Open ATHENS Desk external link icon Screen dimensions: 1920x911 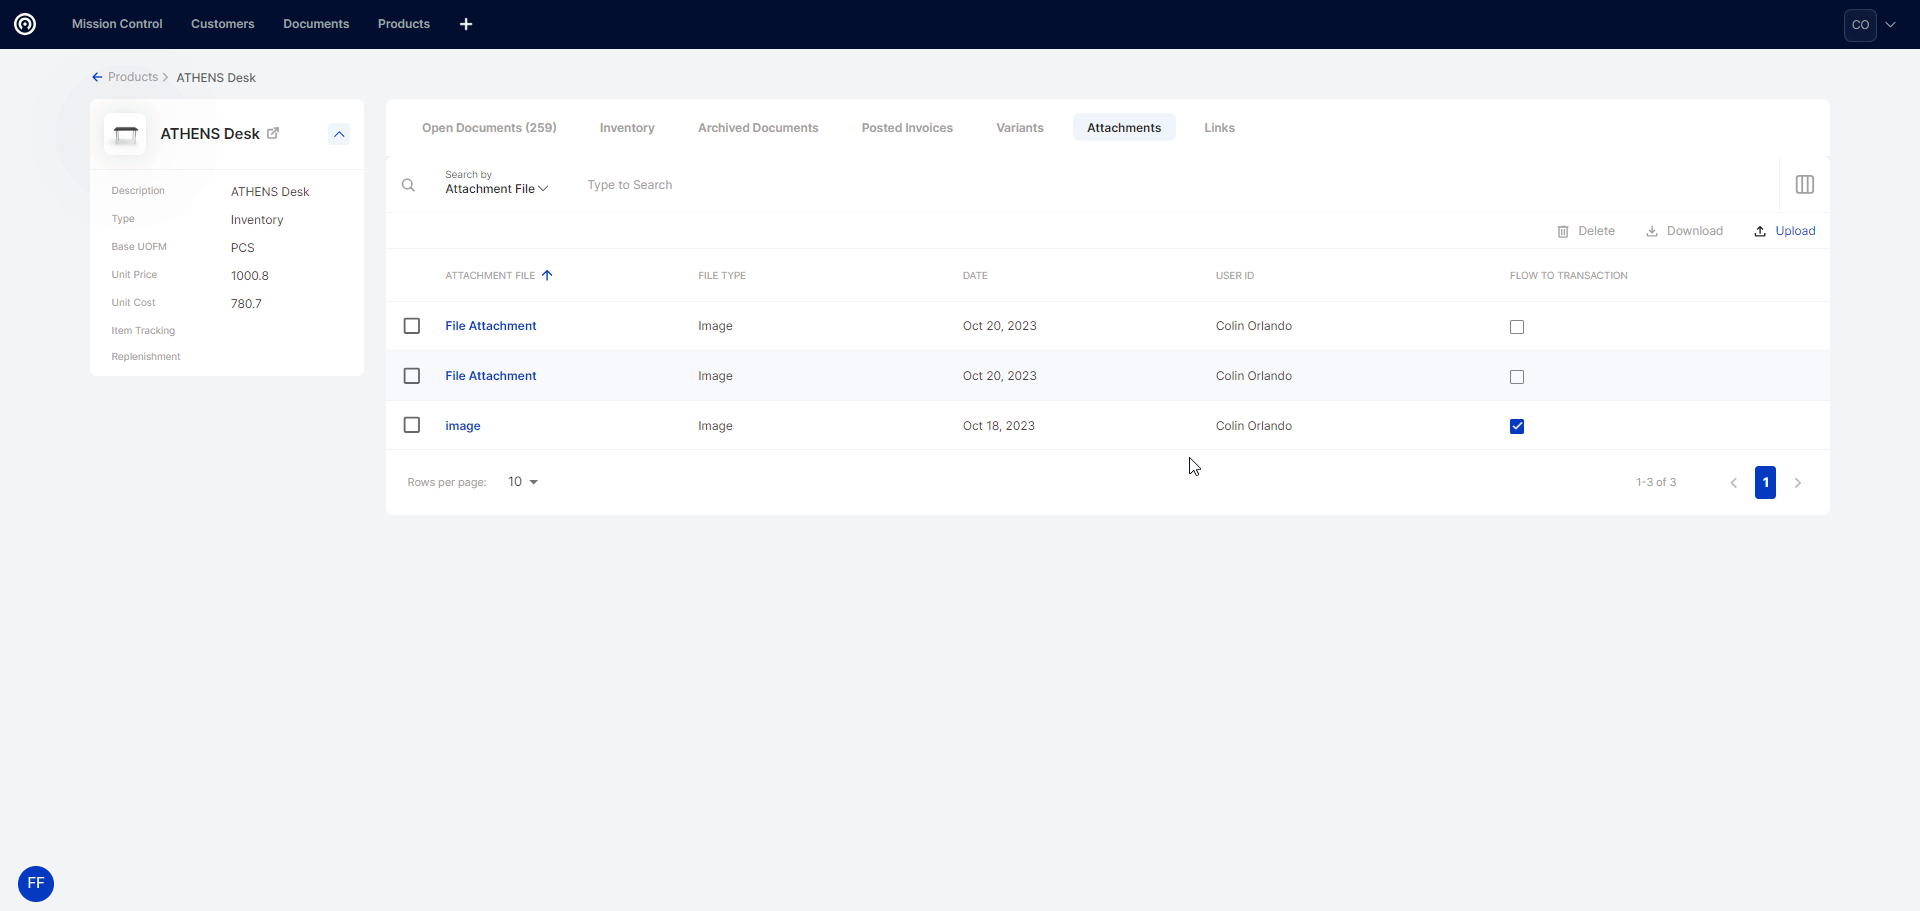tap(273, 133)
